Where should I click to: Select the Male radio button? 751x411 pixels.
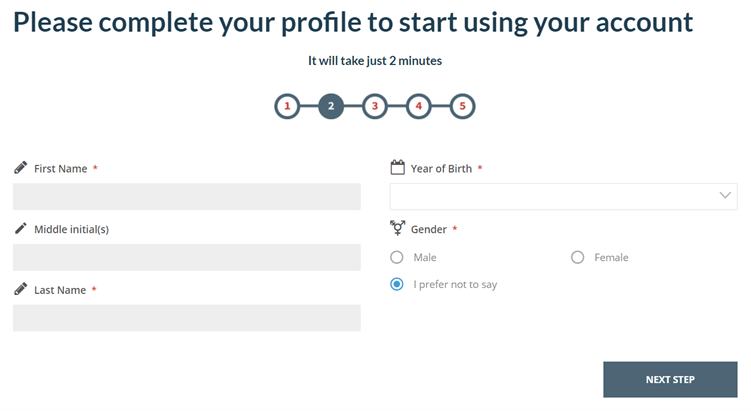397,257
